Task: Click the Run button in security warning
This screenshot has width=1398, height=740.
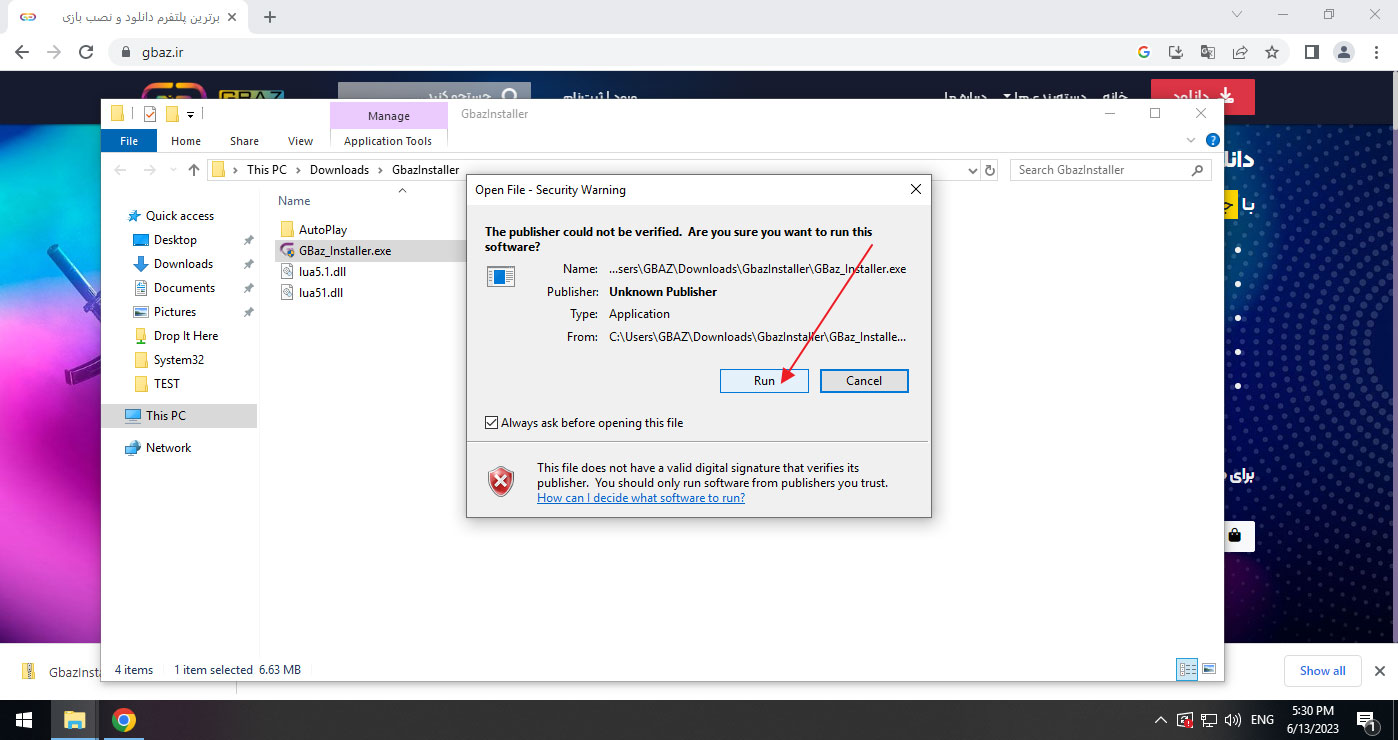Action: pos(764,381)
